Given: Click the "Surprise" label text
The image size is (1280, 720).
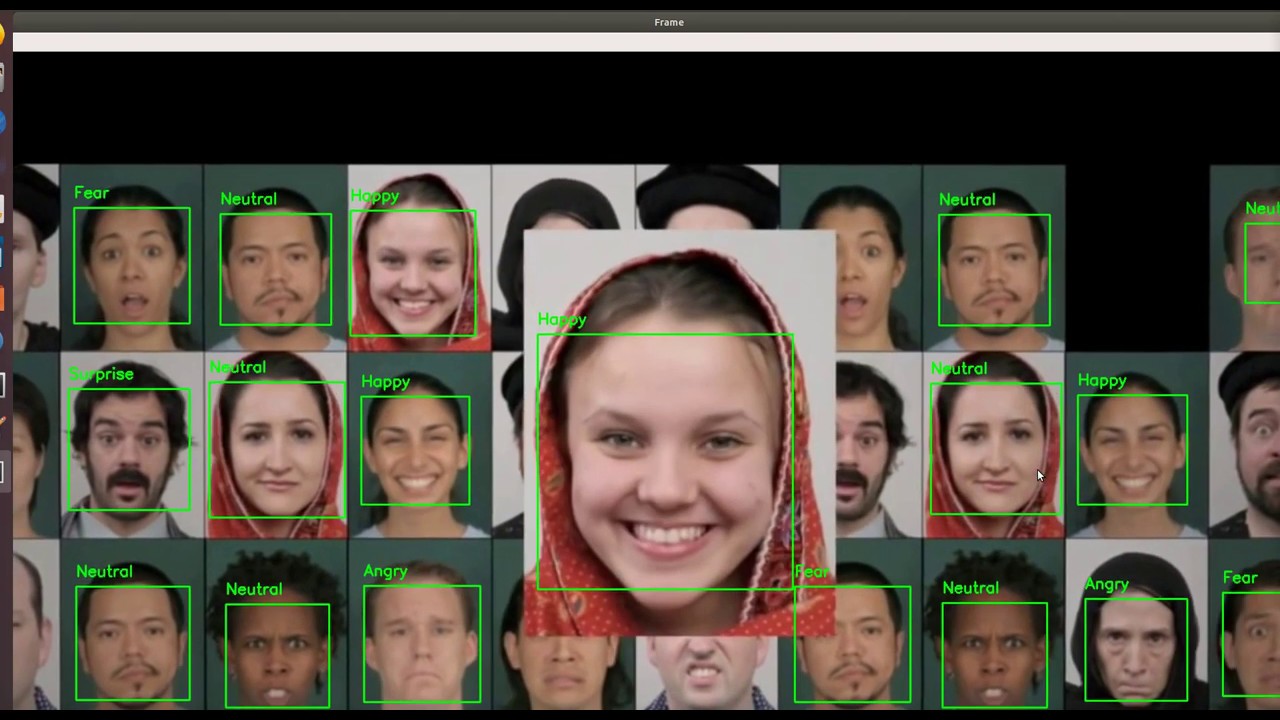Looking at the screenshot, I should 101,374.
